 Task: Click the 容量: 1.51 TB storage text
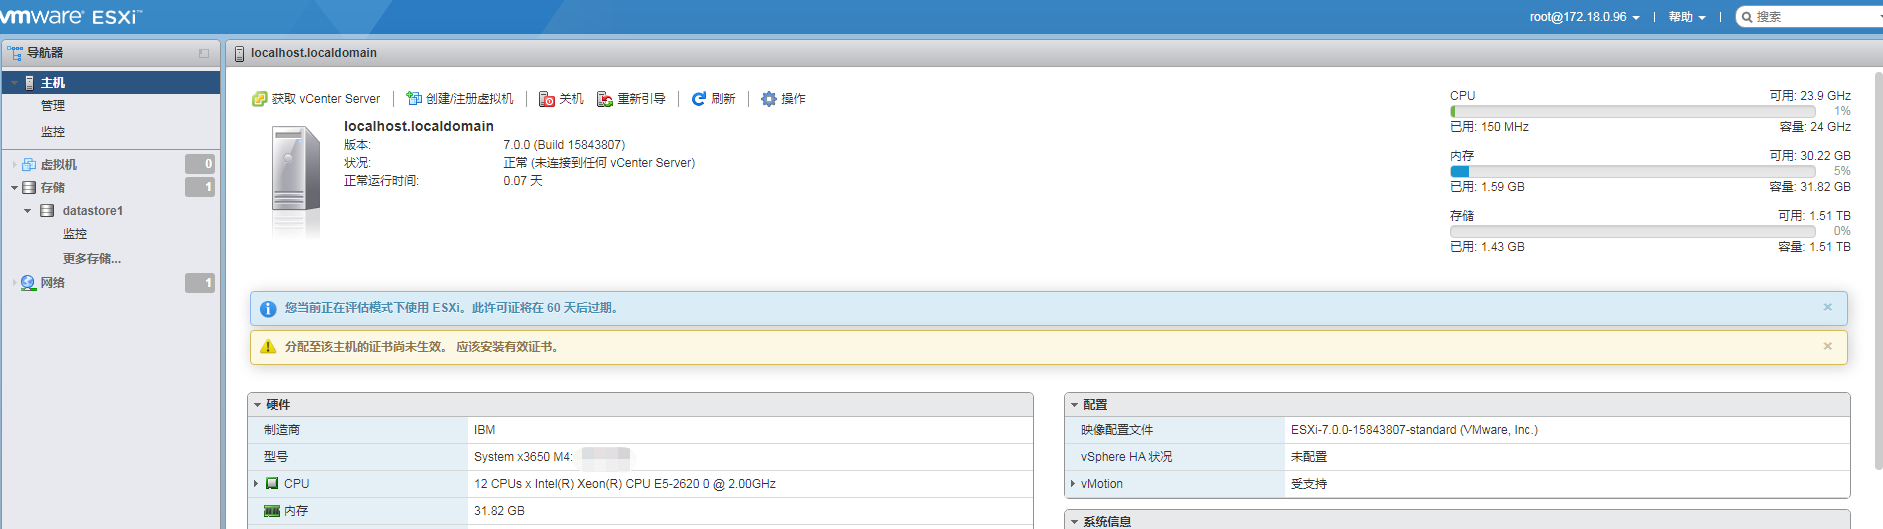tap(1814, 247)
